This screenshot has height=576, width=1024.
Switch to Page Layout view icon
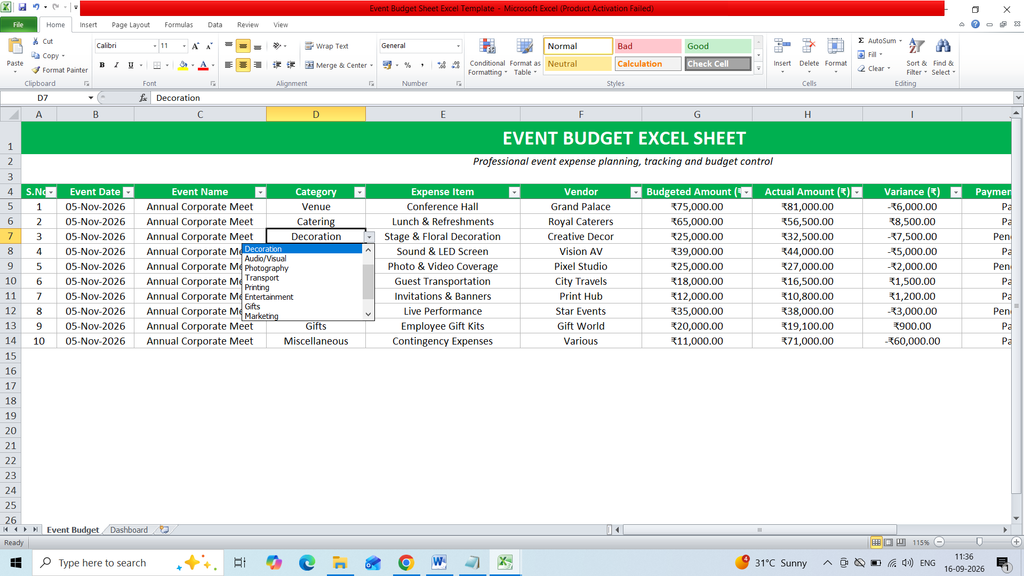coord(888,542)
